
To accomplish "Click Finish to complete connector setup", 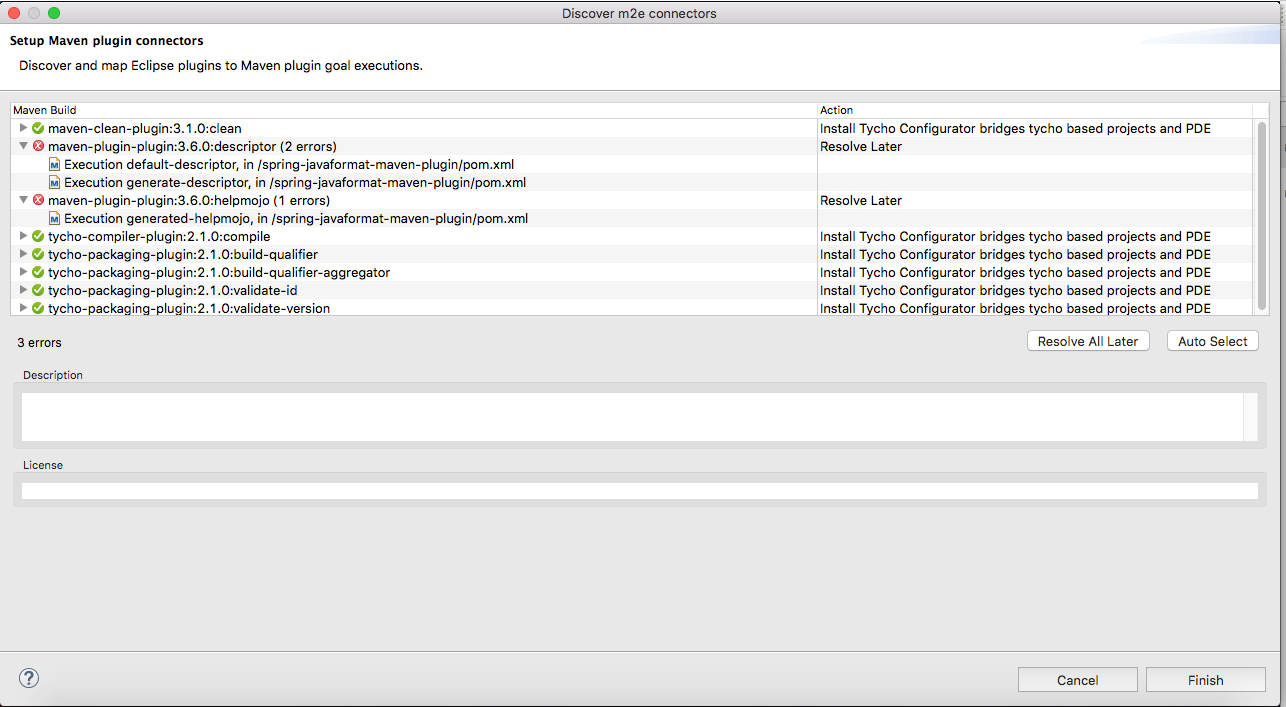I will pos(1204,679).
